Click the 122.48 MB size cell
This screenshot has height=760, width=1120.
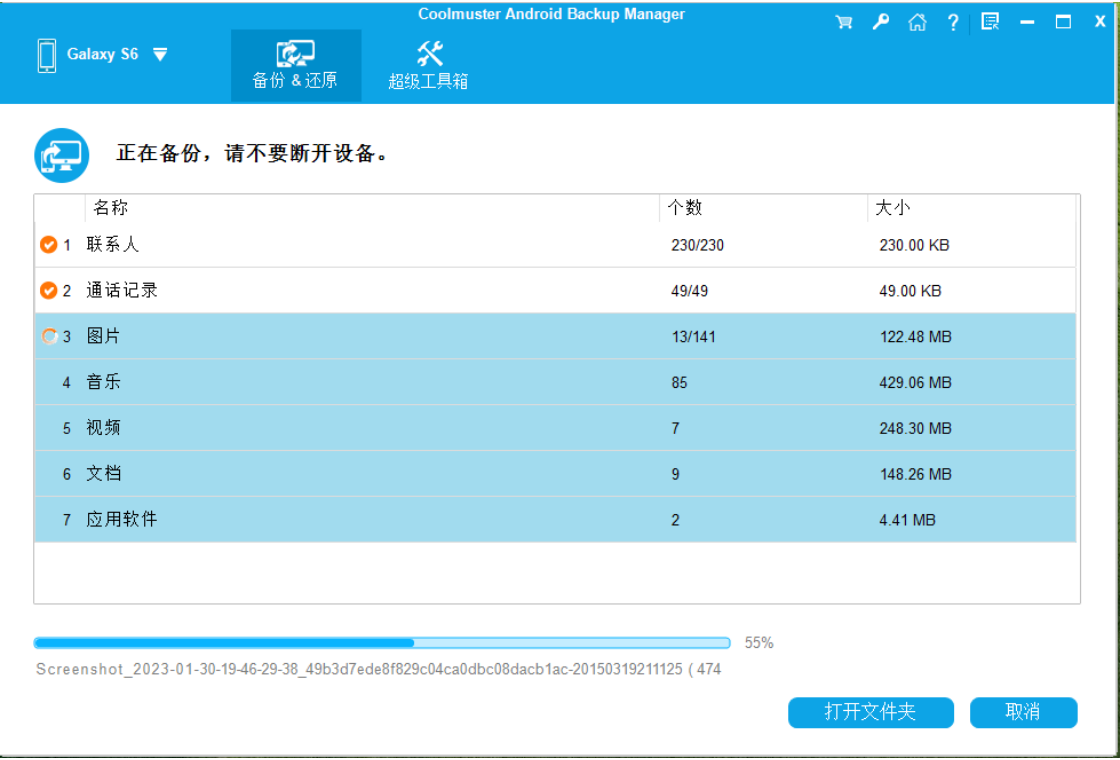[x=916, y=337]
